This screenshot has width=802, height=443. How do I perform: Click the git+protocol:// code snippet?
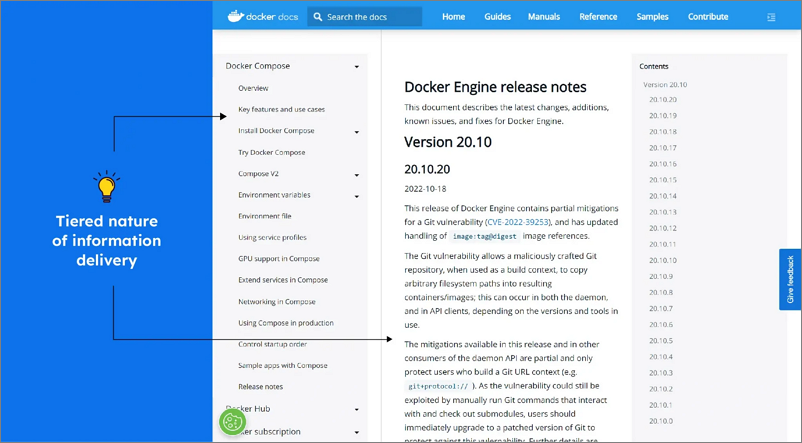pyautogui.click(x=438, y=386)
